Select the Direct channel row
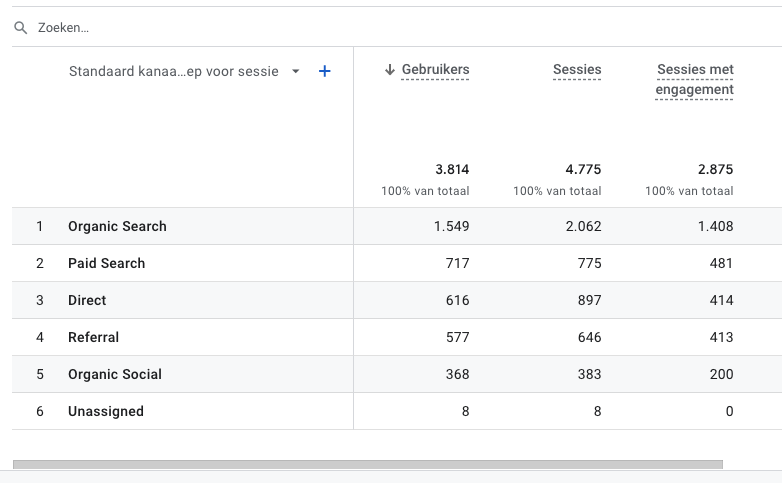Viewport: 782px width, 483px height. click(x=87, y=300)
